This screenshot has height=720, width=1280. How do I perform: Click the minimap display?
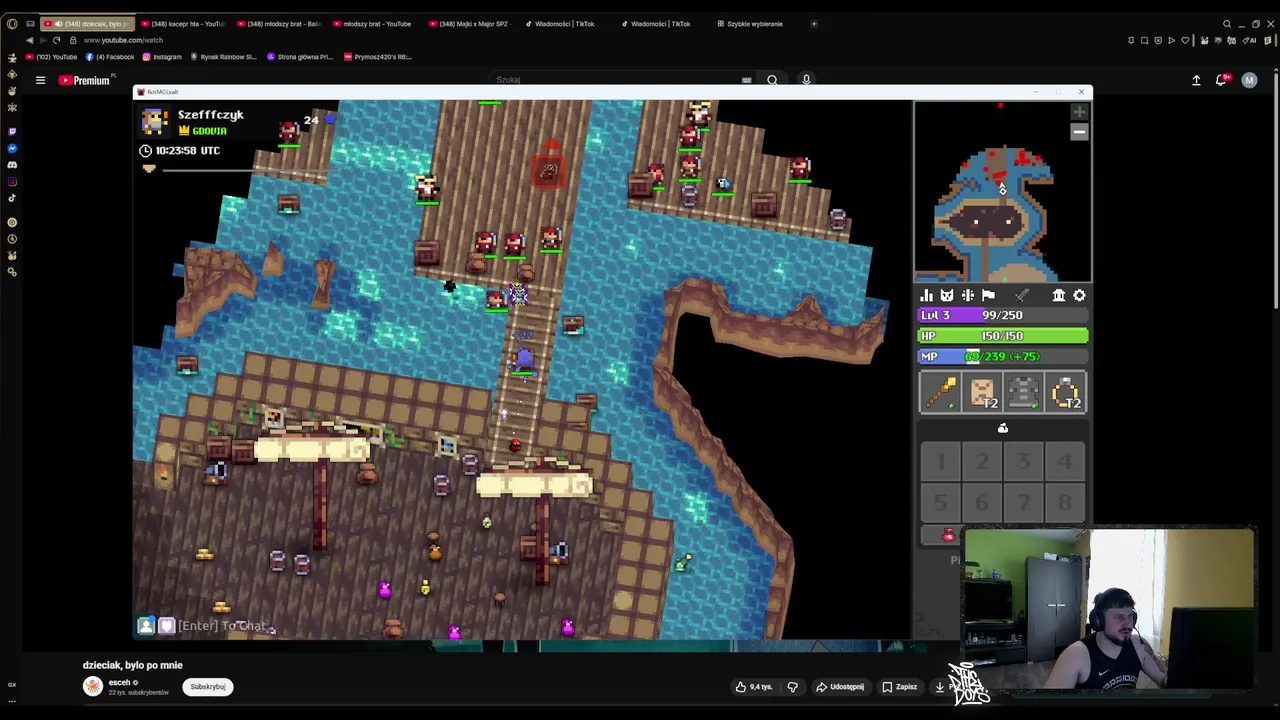[x=1002, y=192]
